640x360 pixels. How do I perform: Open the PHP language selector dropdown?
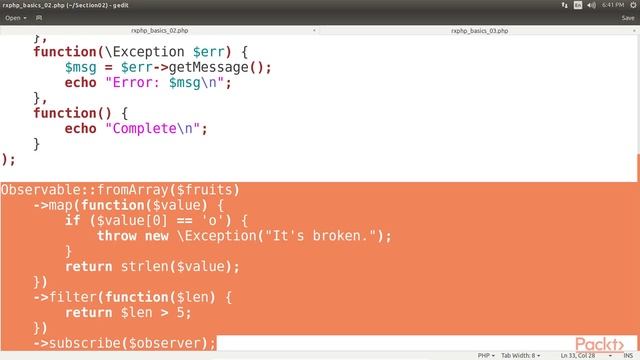point(486,356)
